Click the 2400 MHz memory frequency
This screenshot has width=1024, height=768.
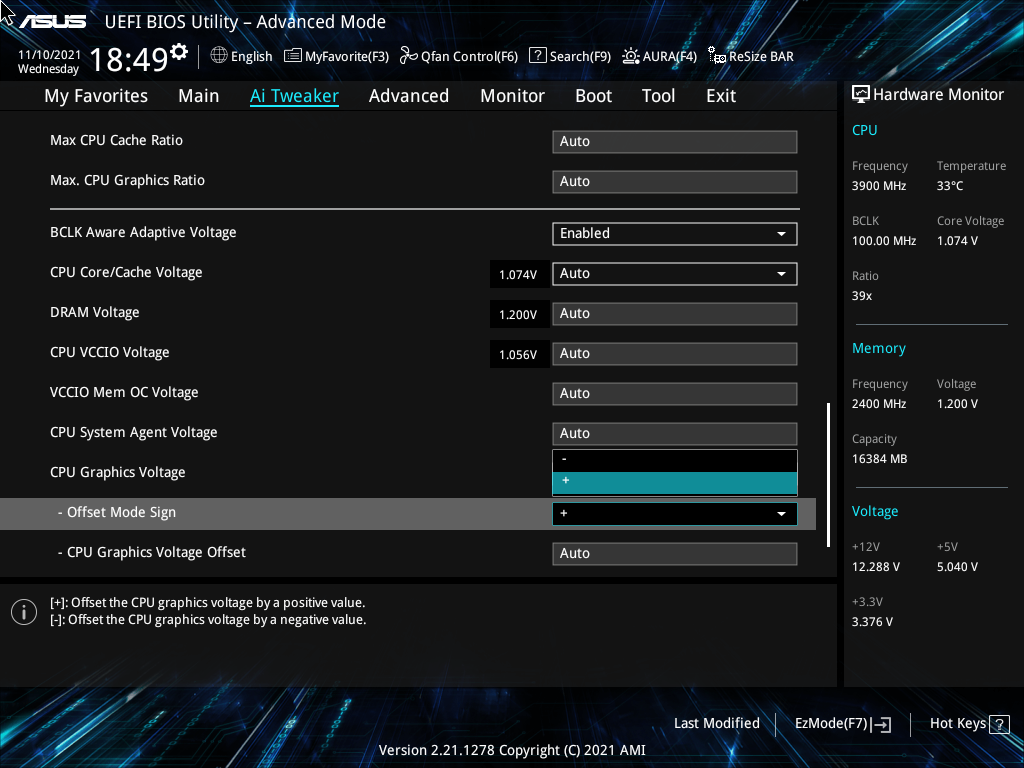coord(879,404)
